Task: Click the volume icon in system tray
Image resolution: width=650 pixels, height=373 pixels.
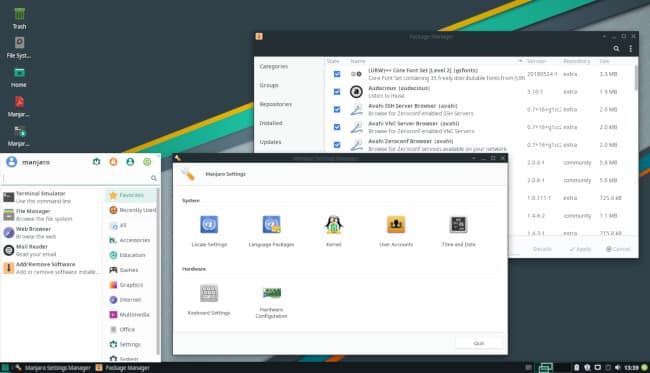Action: coord(617,368)
